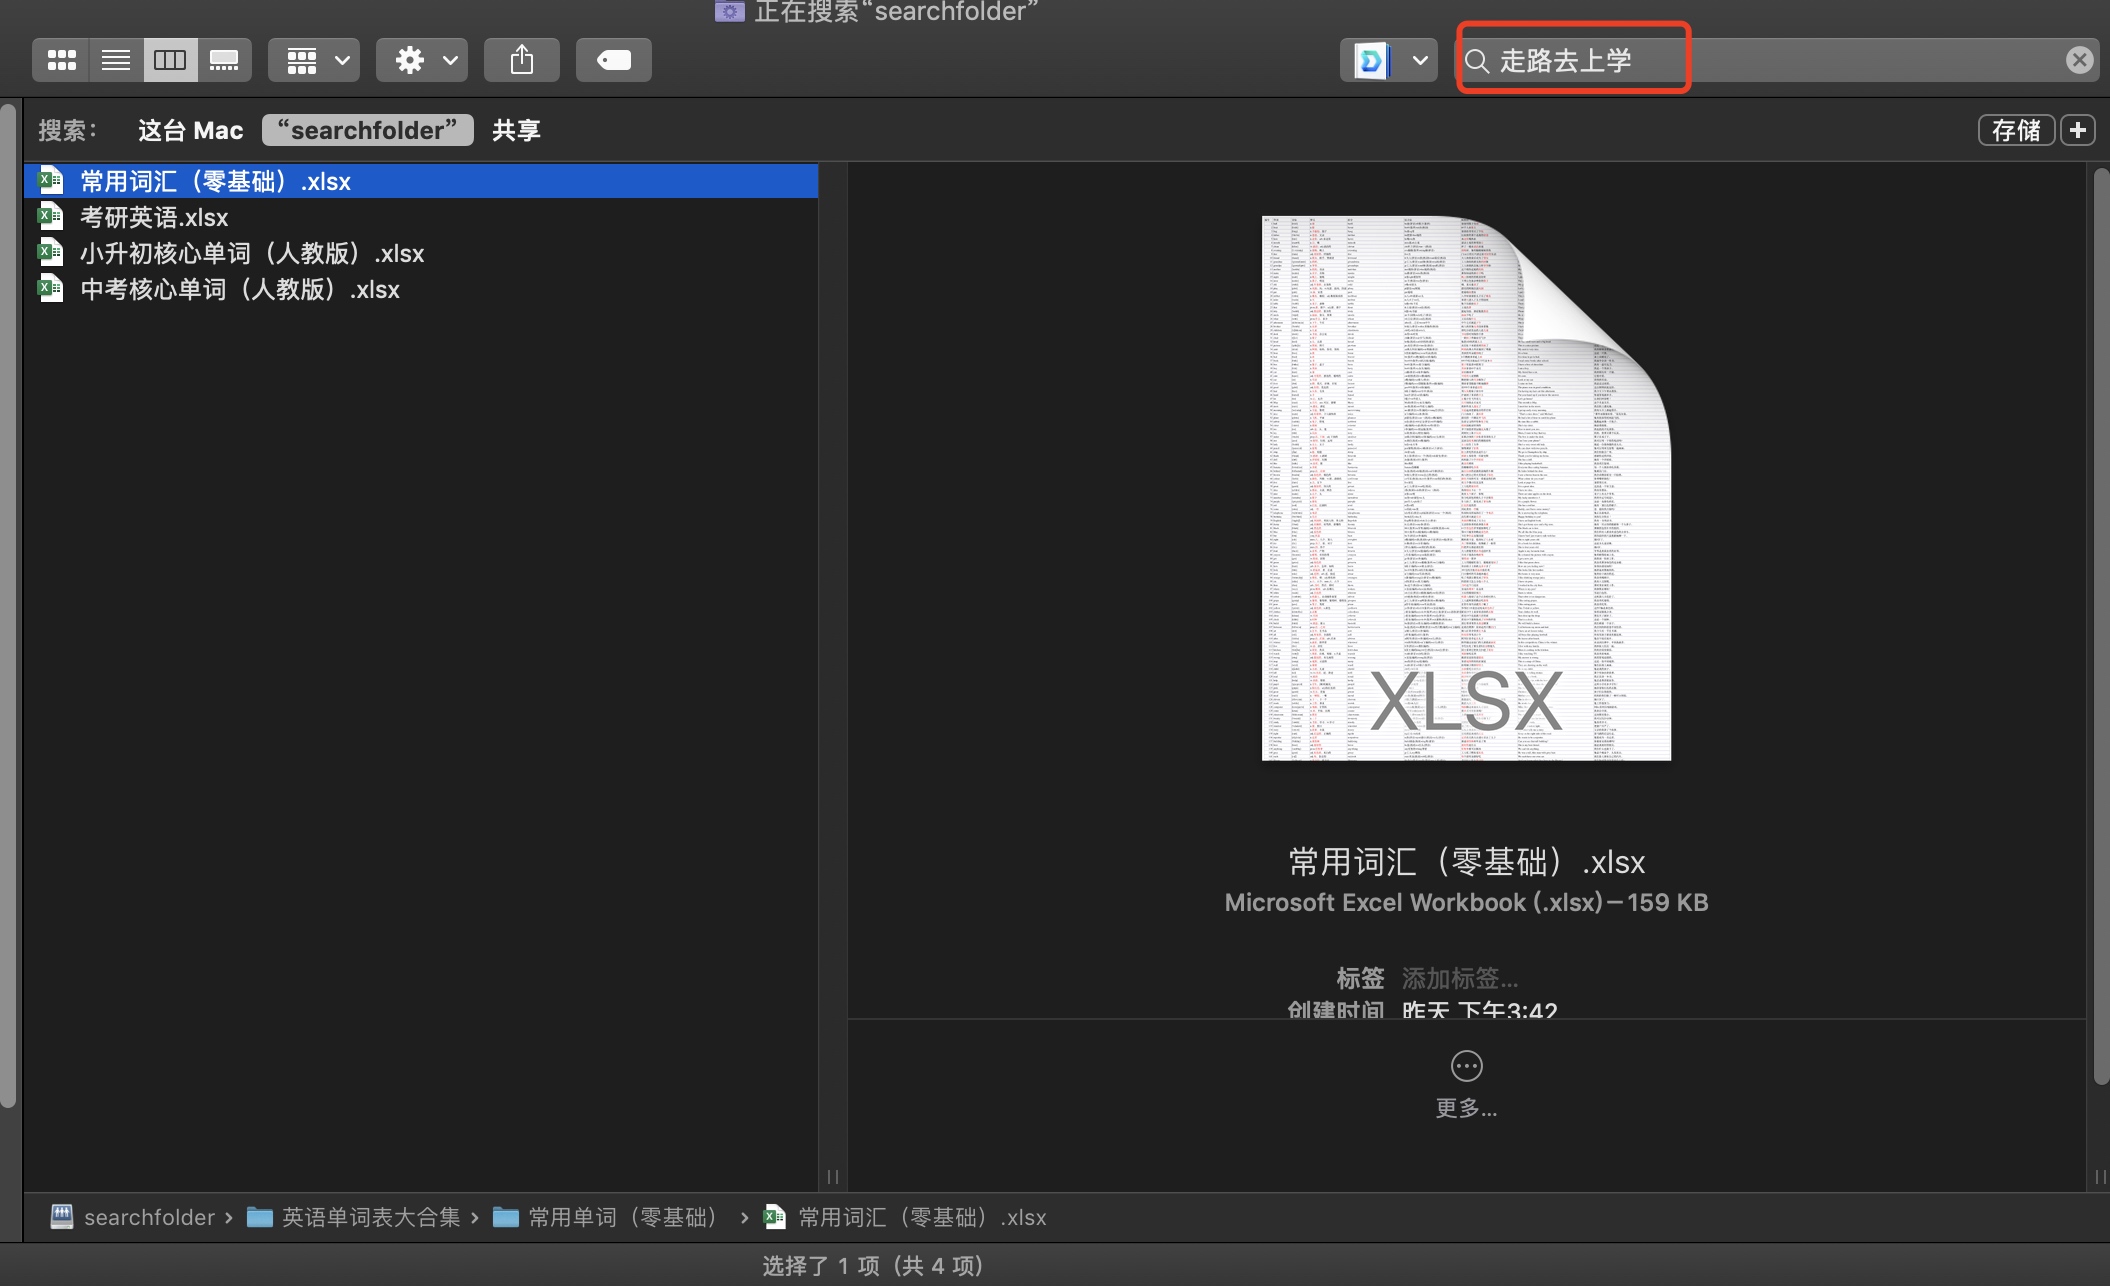Switch to gallery view

click(x=224, y=60)
